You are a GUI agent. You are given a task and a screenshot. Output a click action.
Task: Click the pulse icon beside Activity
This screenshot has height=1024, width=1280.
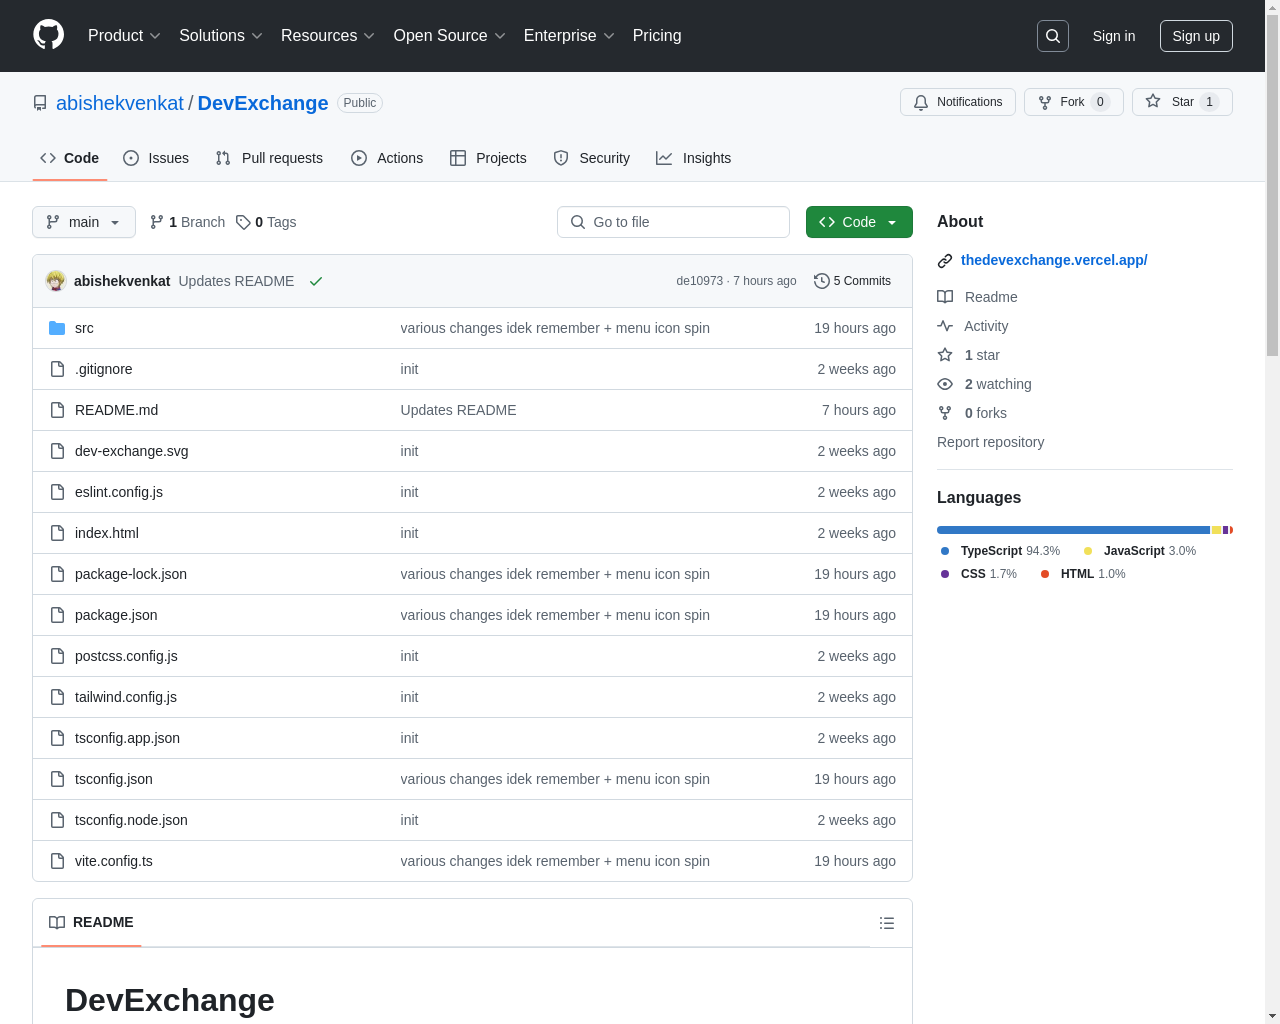(945, 326)
